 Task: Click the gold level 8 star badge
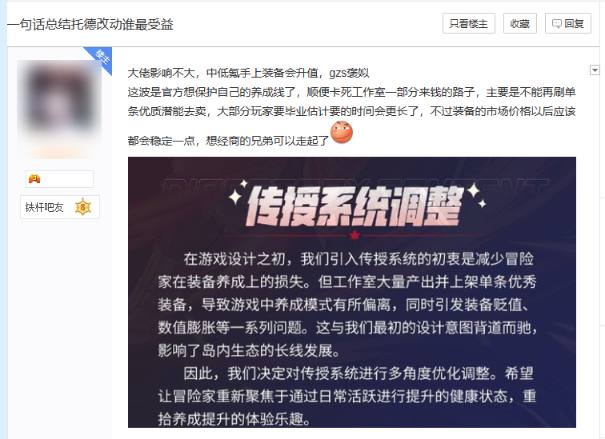[x=83, y=207]
